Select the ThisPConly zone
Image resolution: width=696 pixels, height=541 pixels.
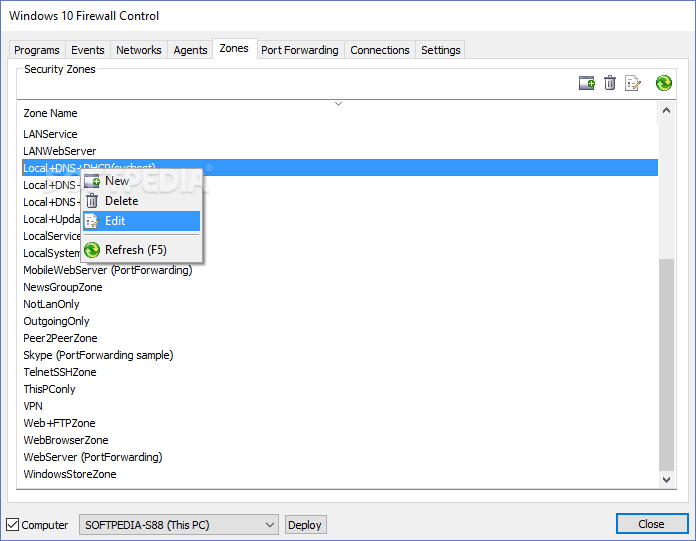[49, 389]
